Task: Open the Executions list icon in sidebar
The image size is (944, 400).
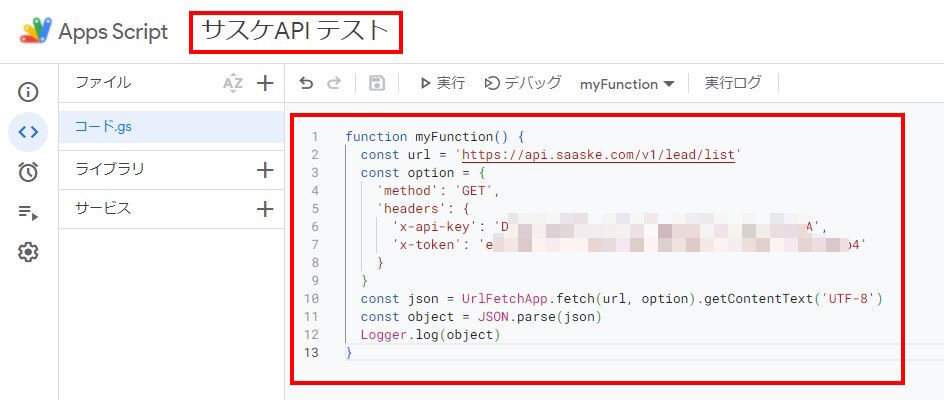Action: click(x=28, y=212)
